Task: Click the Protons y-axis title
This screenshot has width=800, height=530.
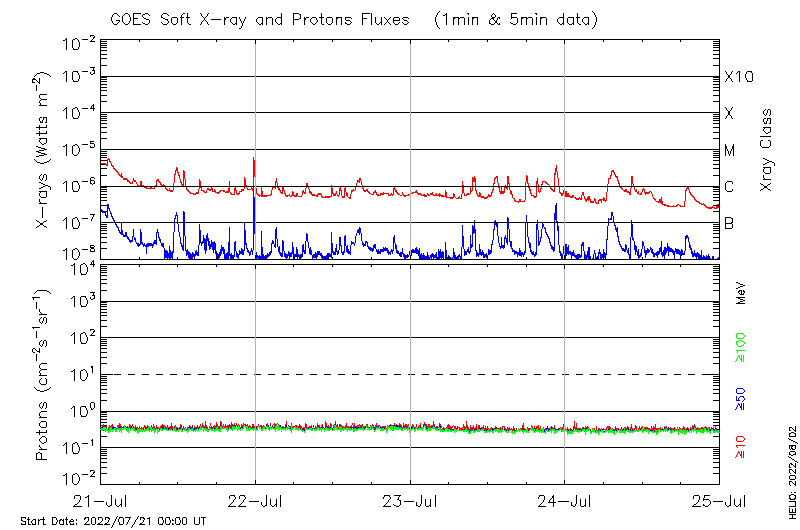Action: point(43,374)
